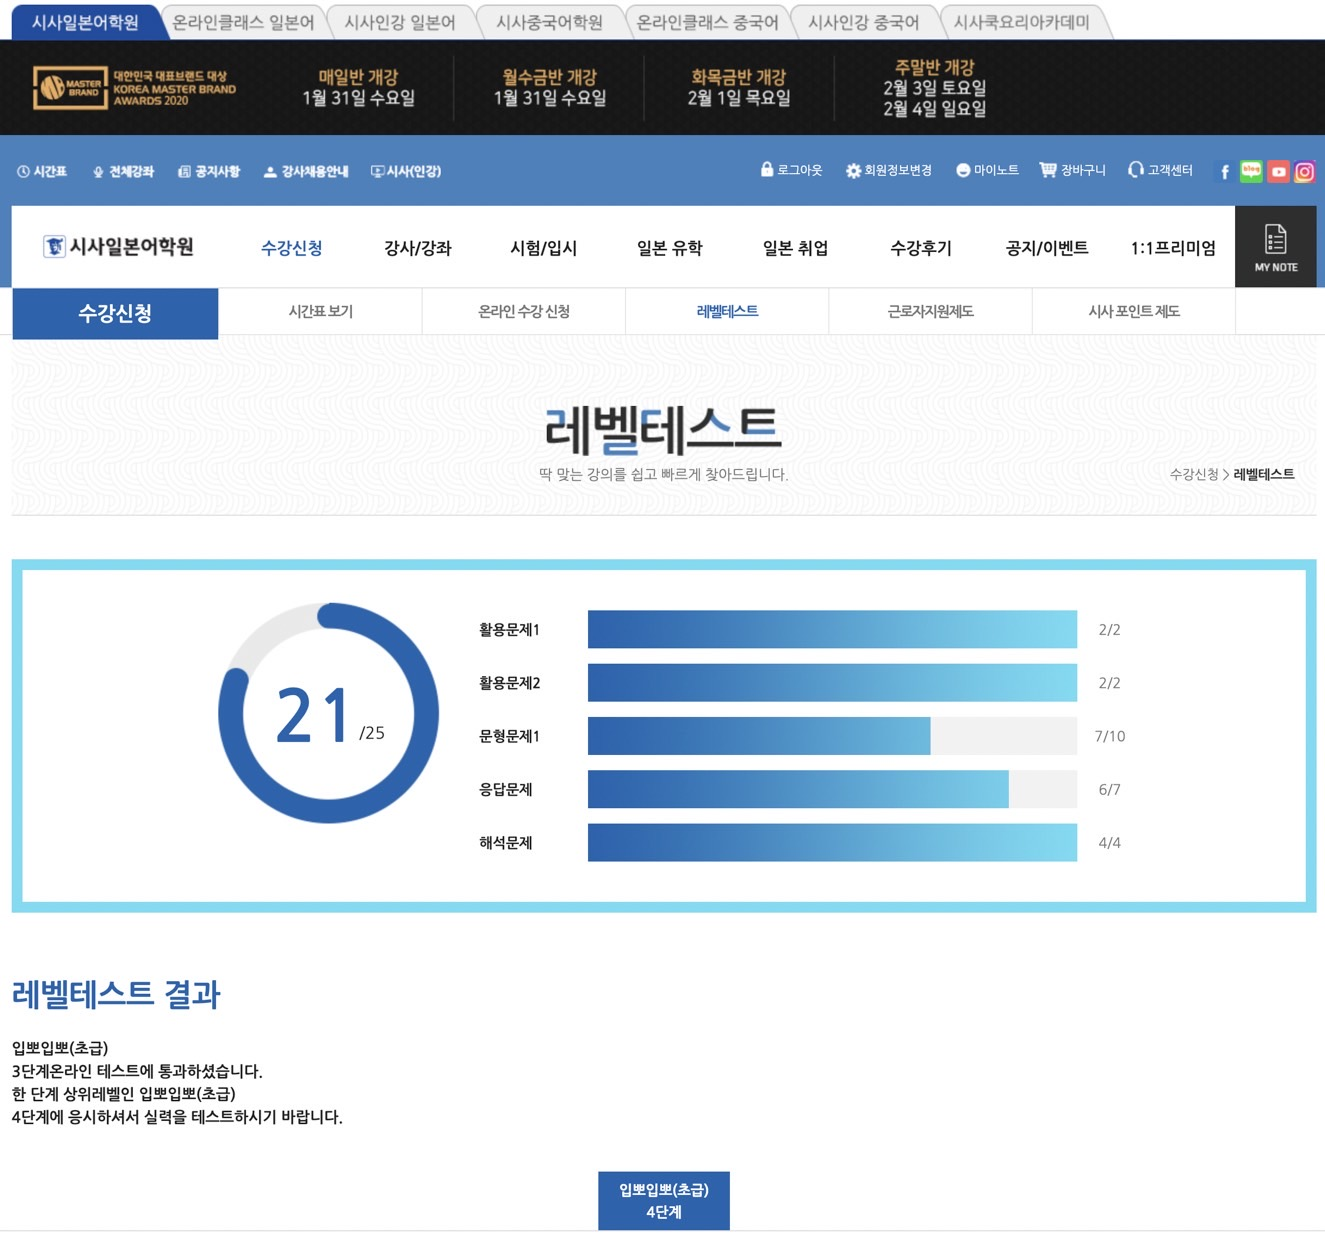Open the 시험/입시 main menu

[543, 248]
